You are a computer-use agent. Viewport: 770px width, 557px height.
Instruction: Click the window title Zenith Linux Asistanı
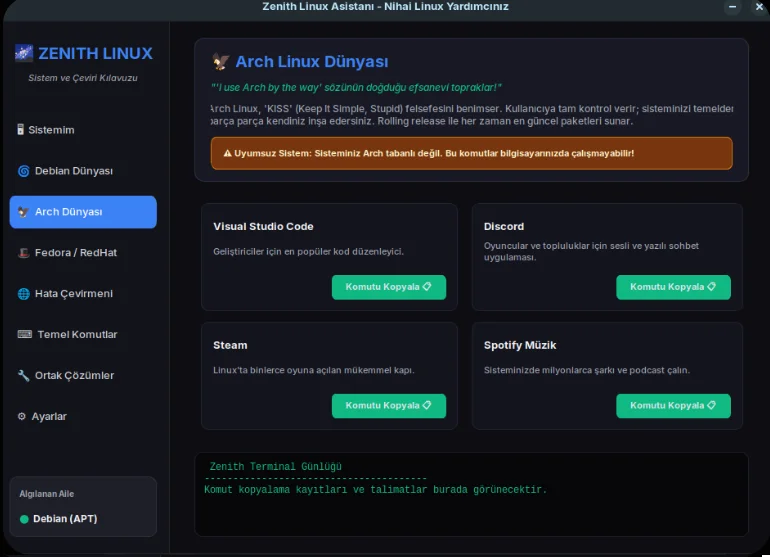coord(385,7)
